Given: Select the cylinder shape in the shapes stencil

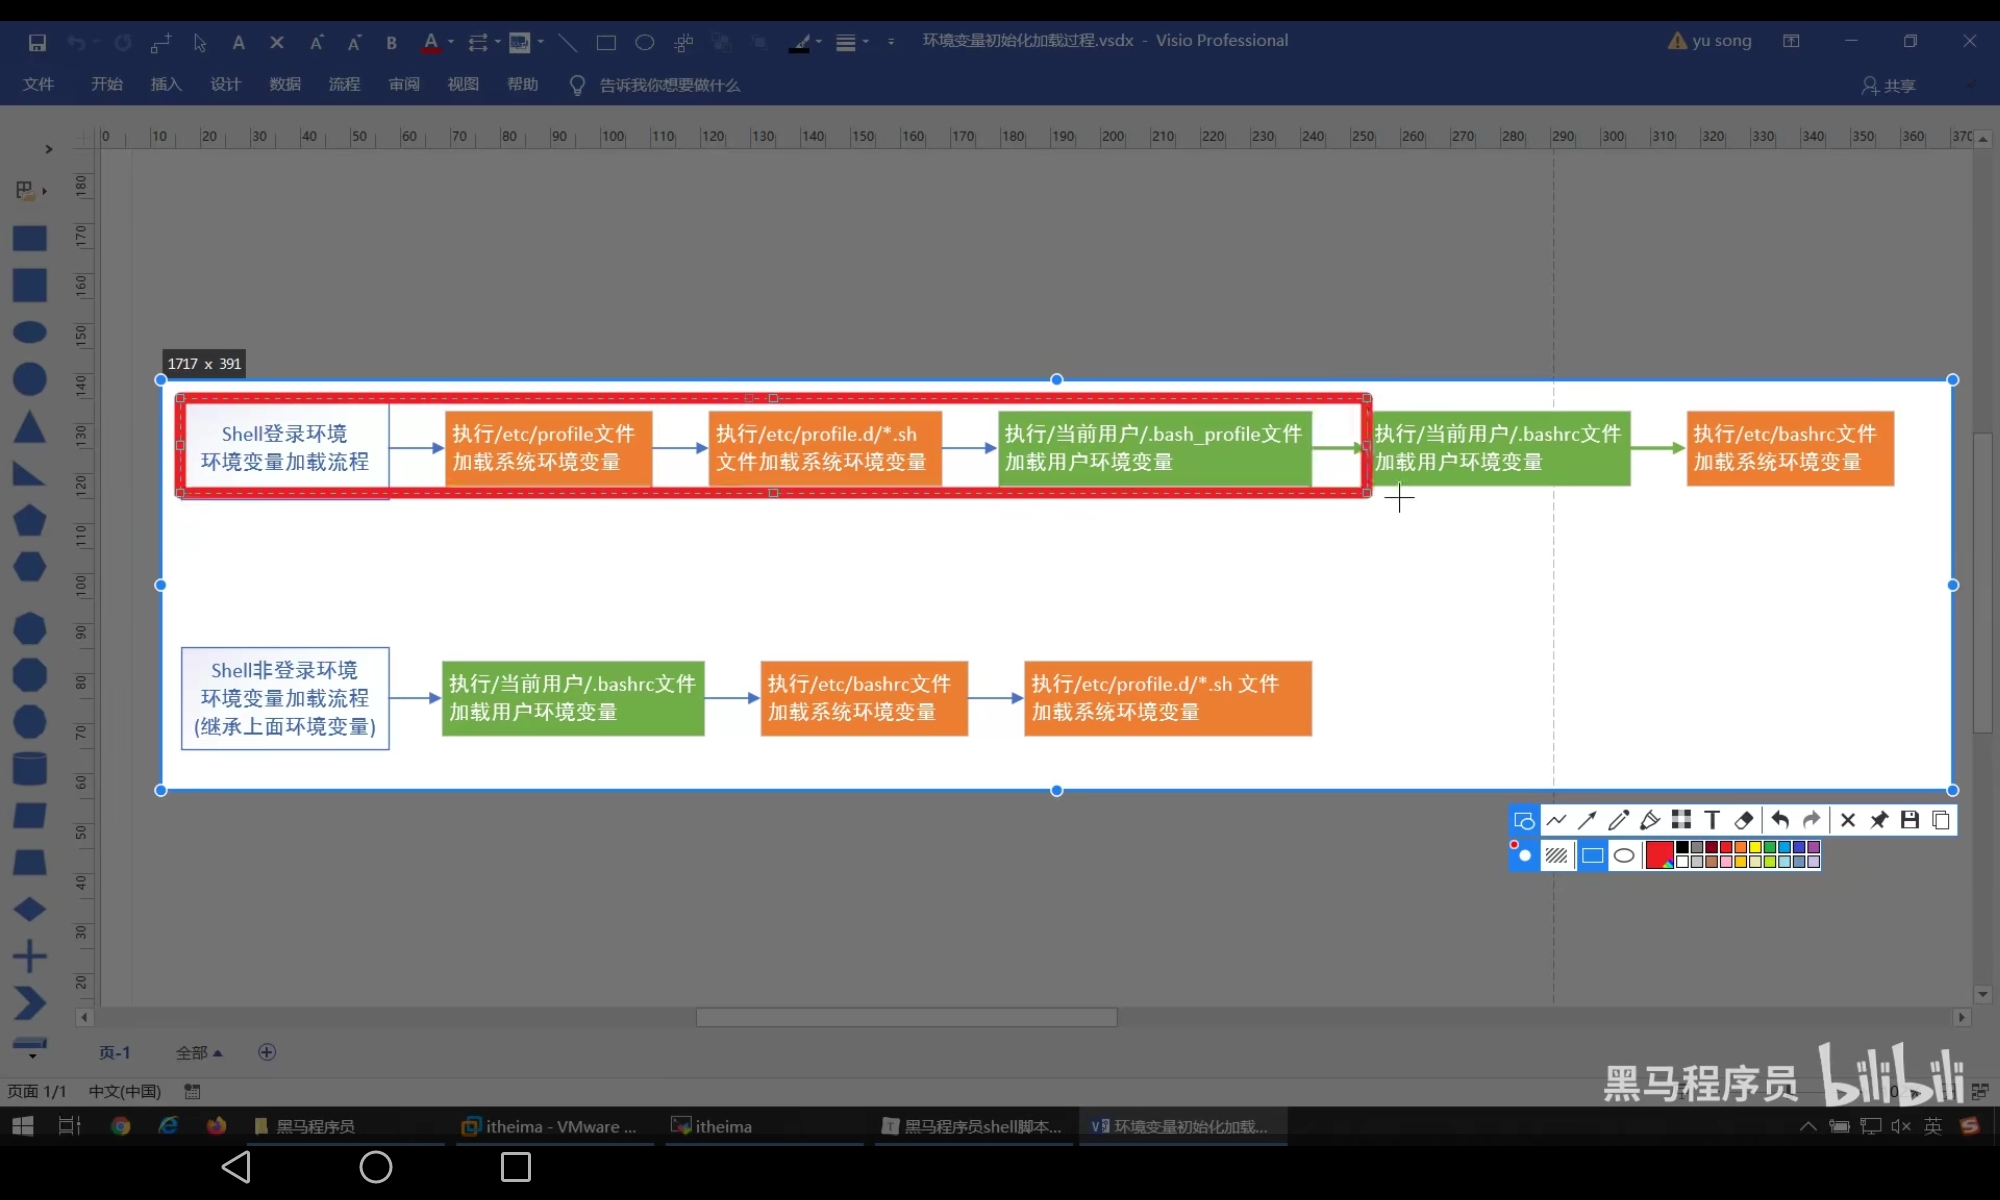Looking at the screenshot, I should (29, 768).
